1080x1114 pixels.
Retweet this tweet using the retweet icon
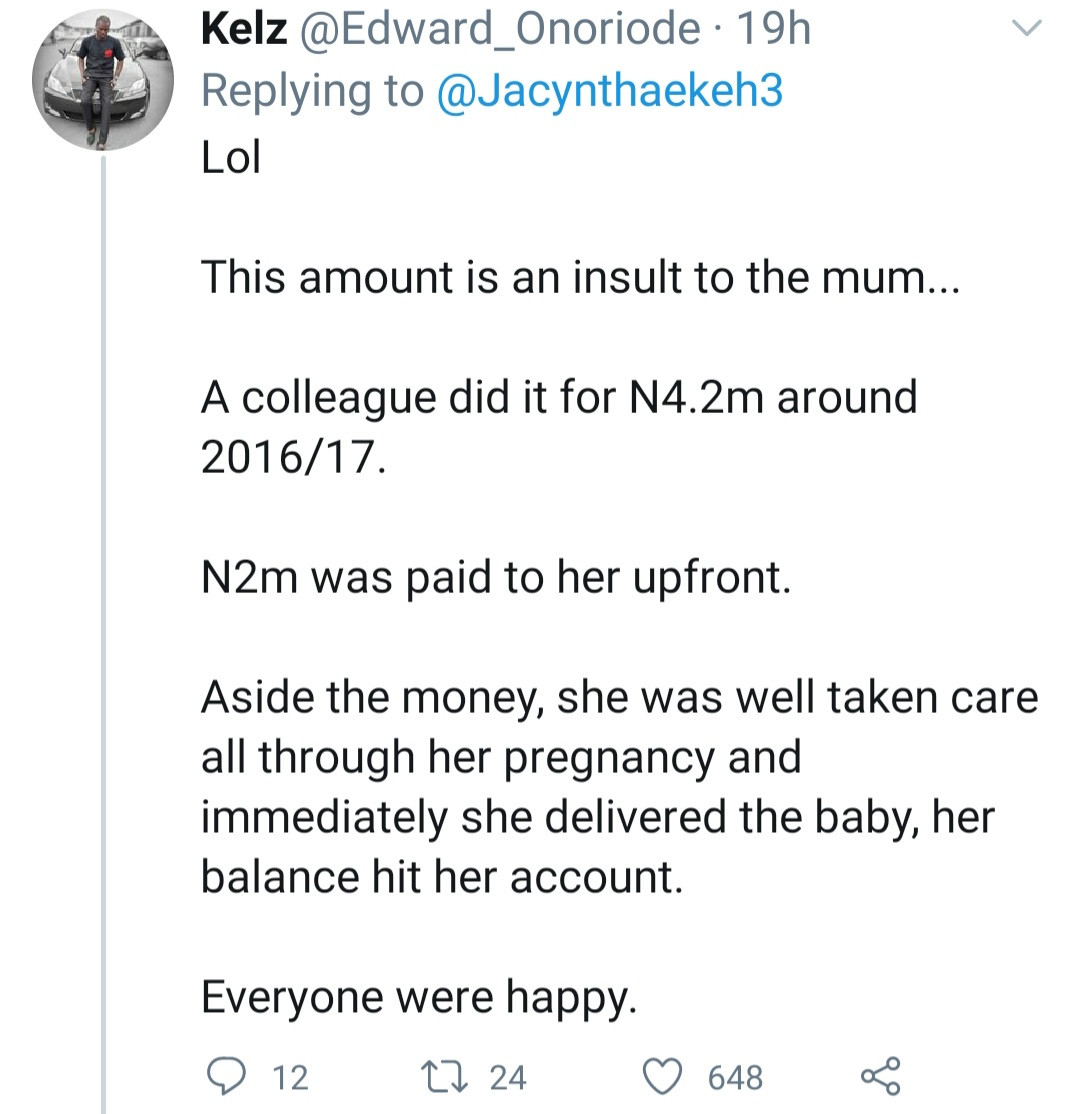click(x=443, y=1076)
